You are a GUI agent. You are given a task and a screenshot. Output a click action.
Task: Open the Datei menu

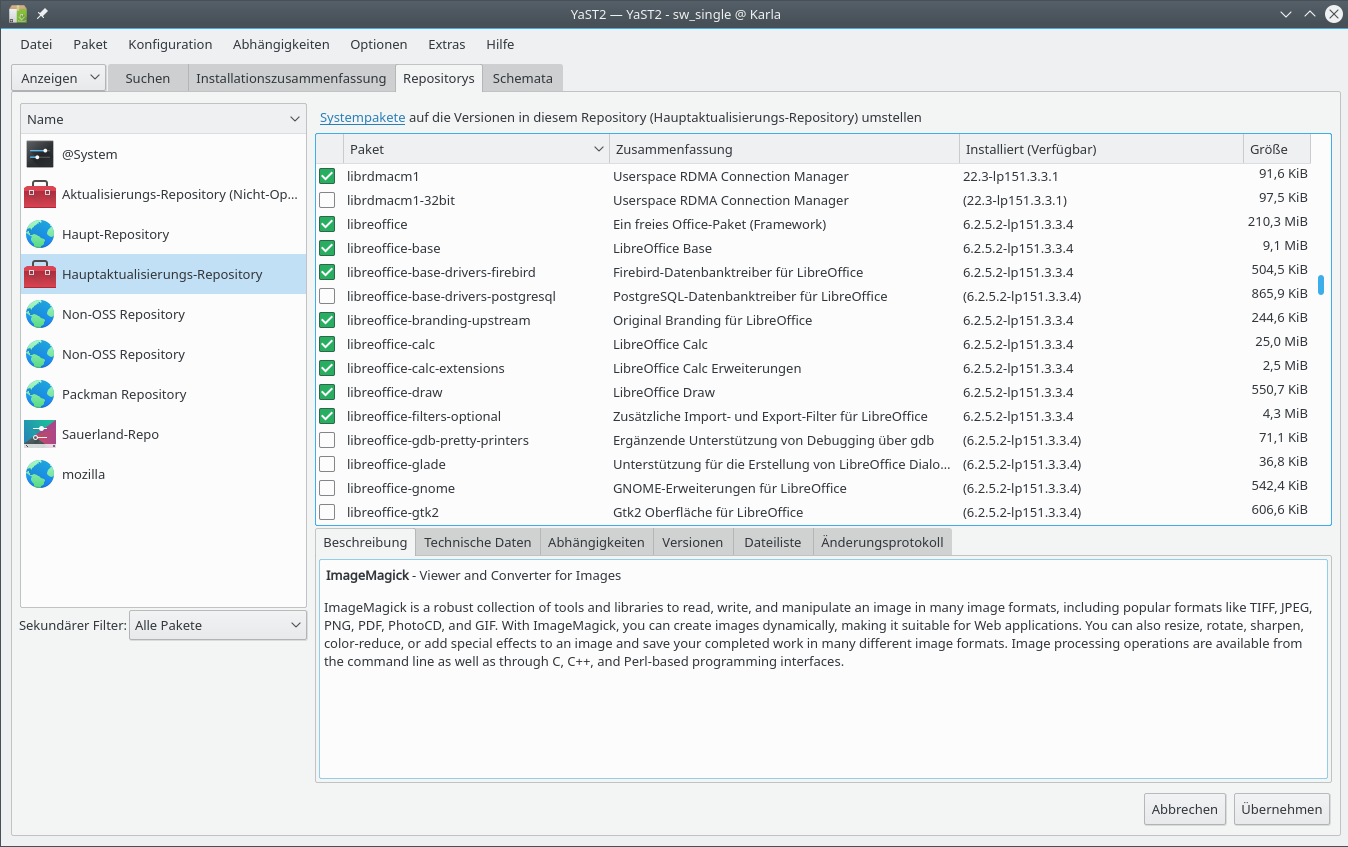[x=36, y=44]
